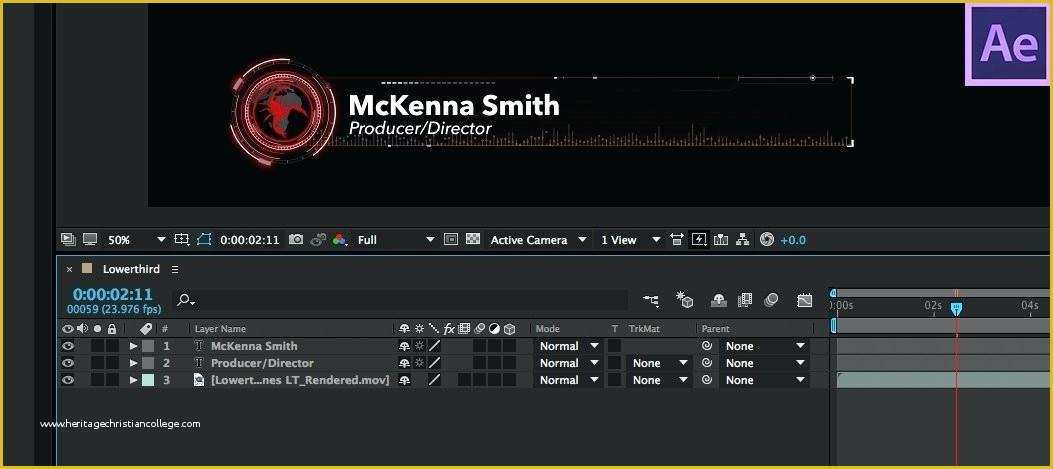Toggle mask and shape path visibility icon
Image resolution: width=1053 pixels, height=469 pixels.
click(x=203, y=239)
